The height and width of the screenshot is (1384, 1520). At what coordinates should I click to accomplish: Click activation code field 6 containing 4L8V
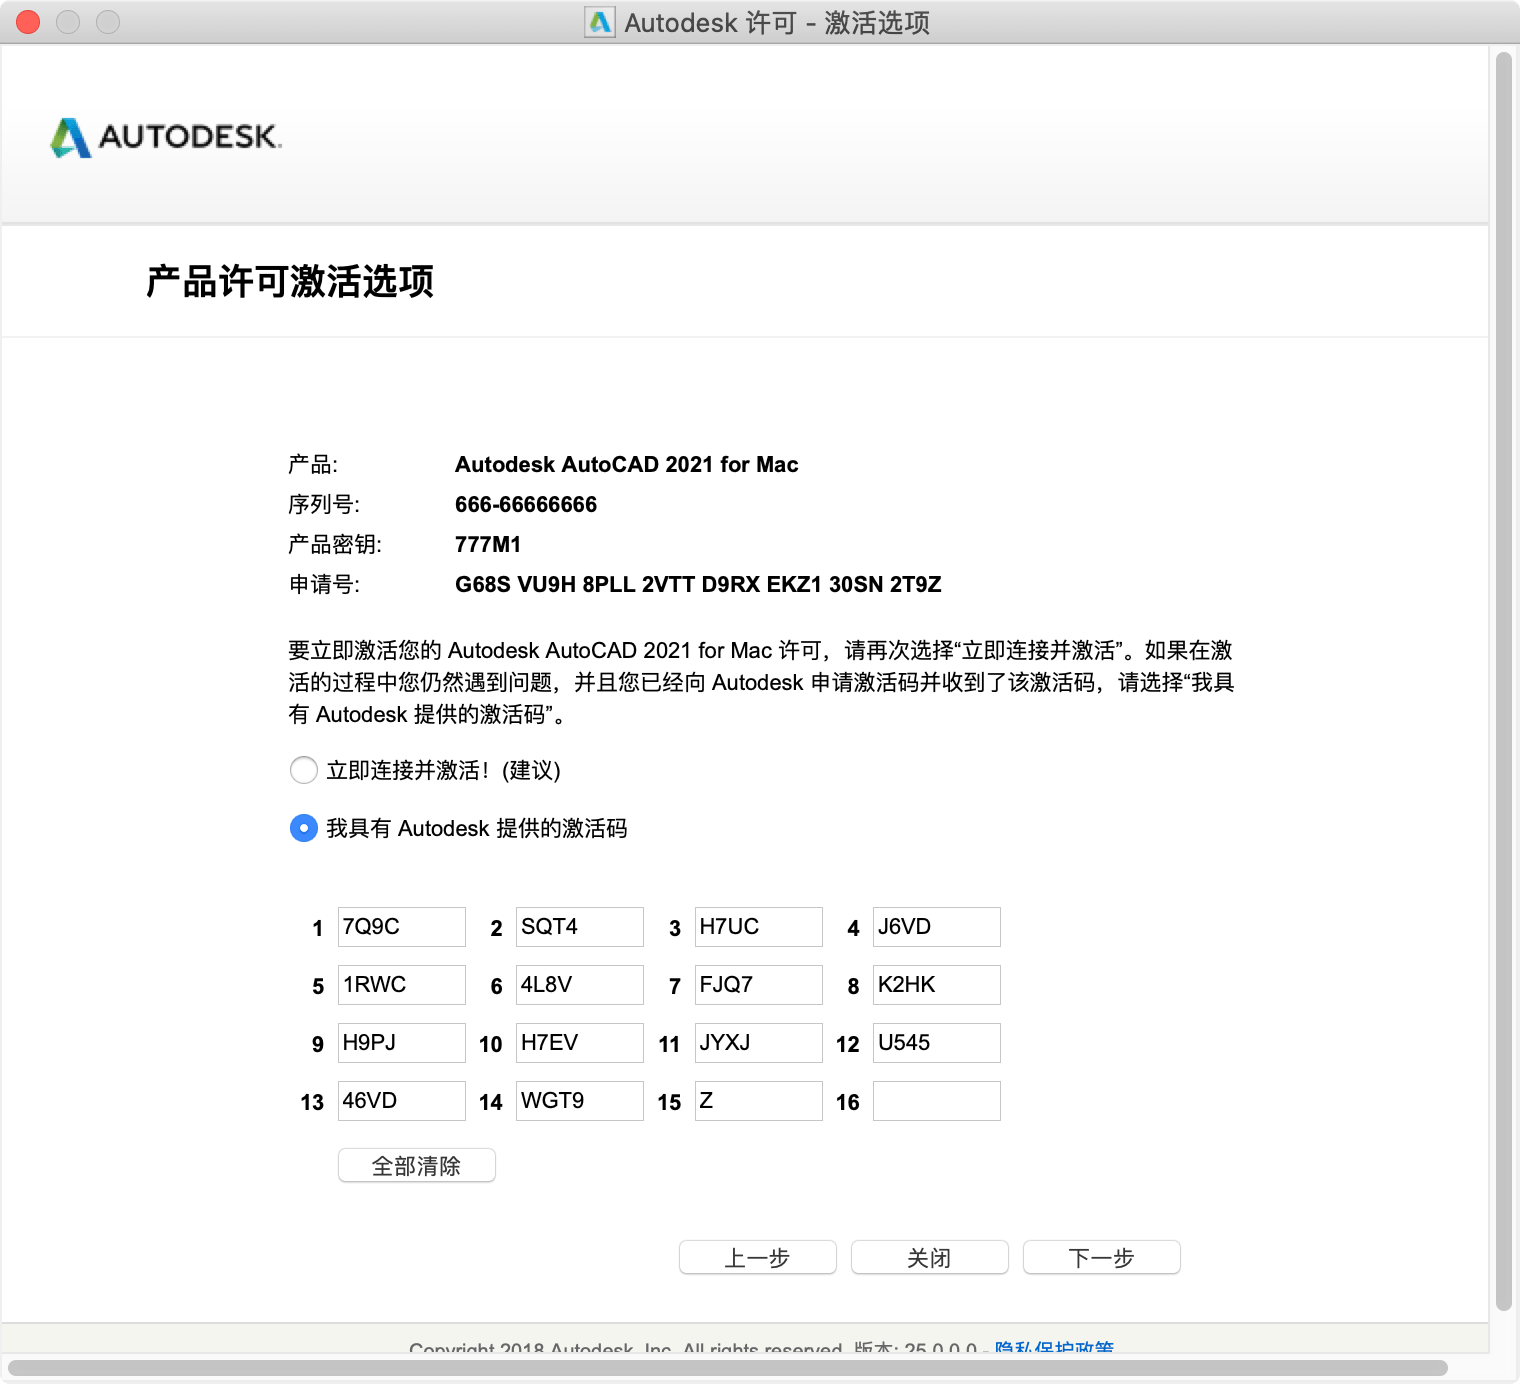click(x=580, y=985)
